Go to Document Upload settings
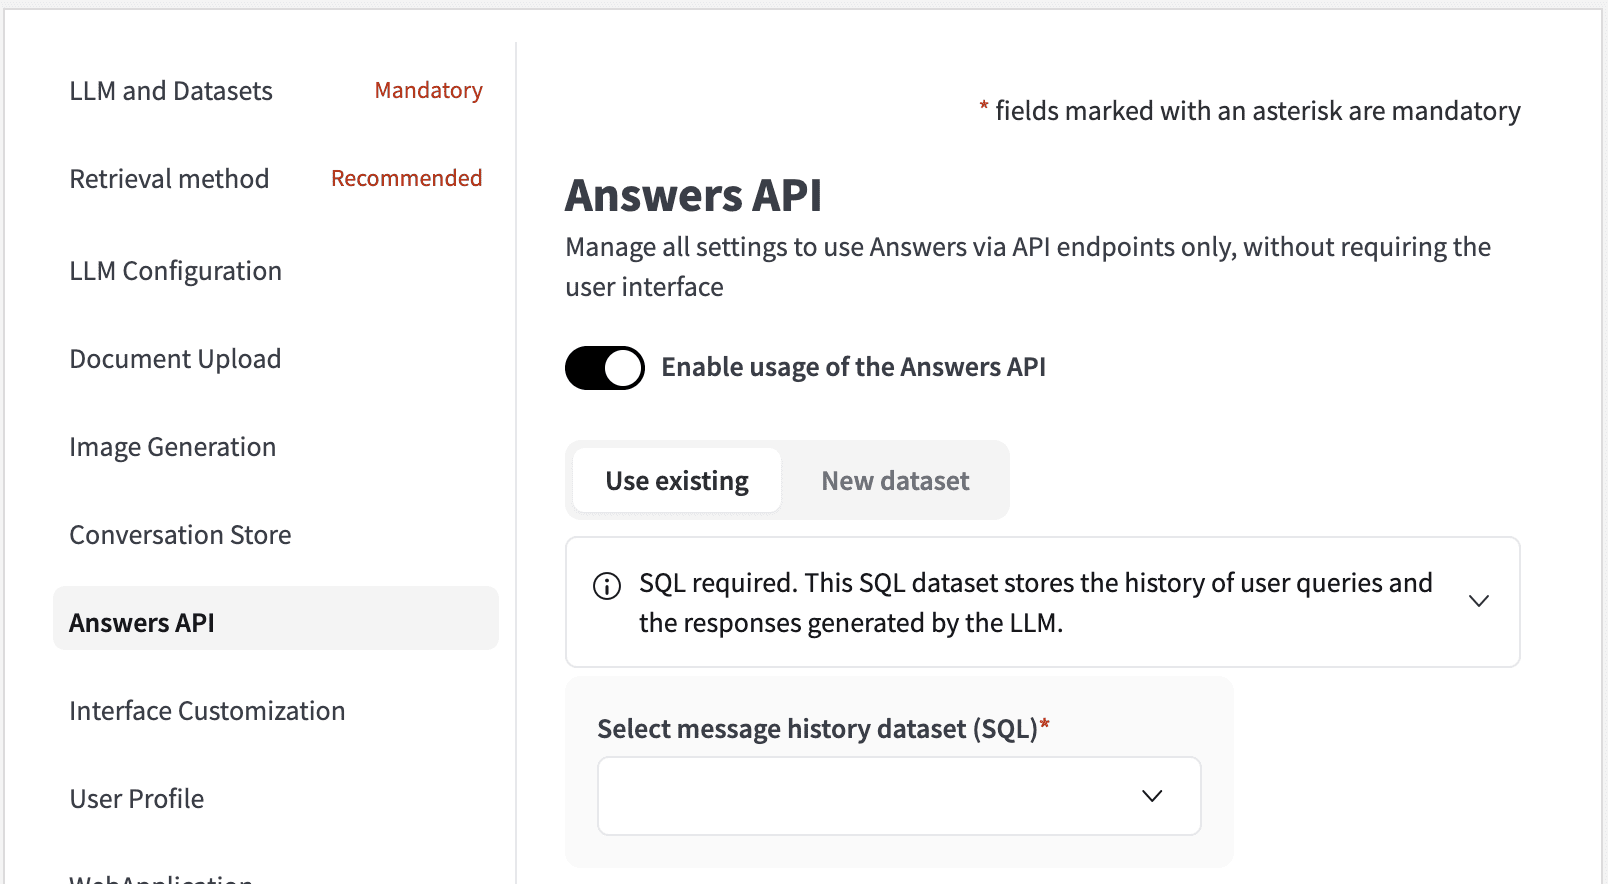Image resolution: width=1608 pixels, height=884 pixels. (175, 358)
